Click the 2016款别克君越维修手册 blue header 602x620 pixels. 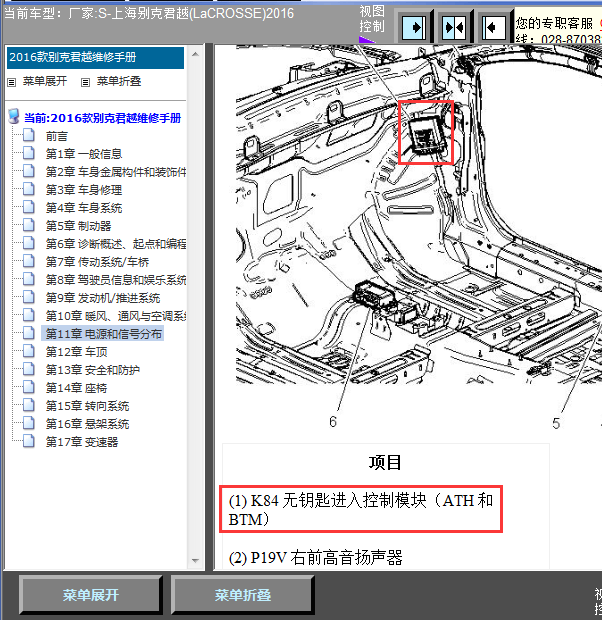95,58
